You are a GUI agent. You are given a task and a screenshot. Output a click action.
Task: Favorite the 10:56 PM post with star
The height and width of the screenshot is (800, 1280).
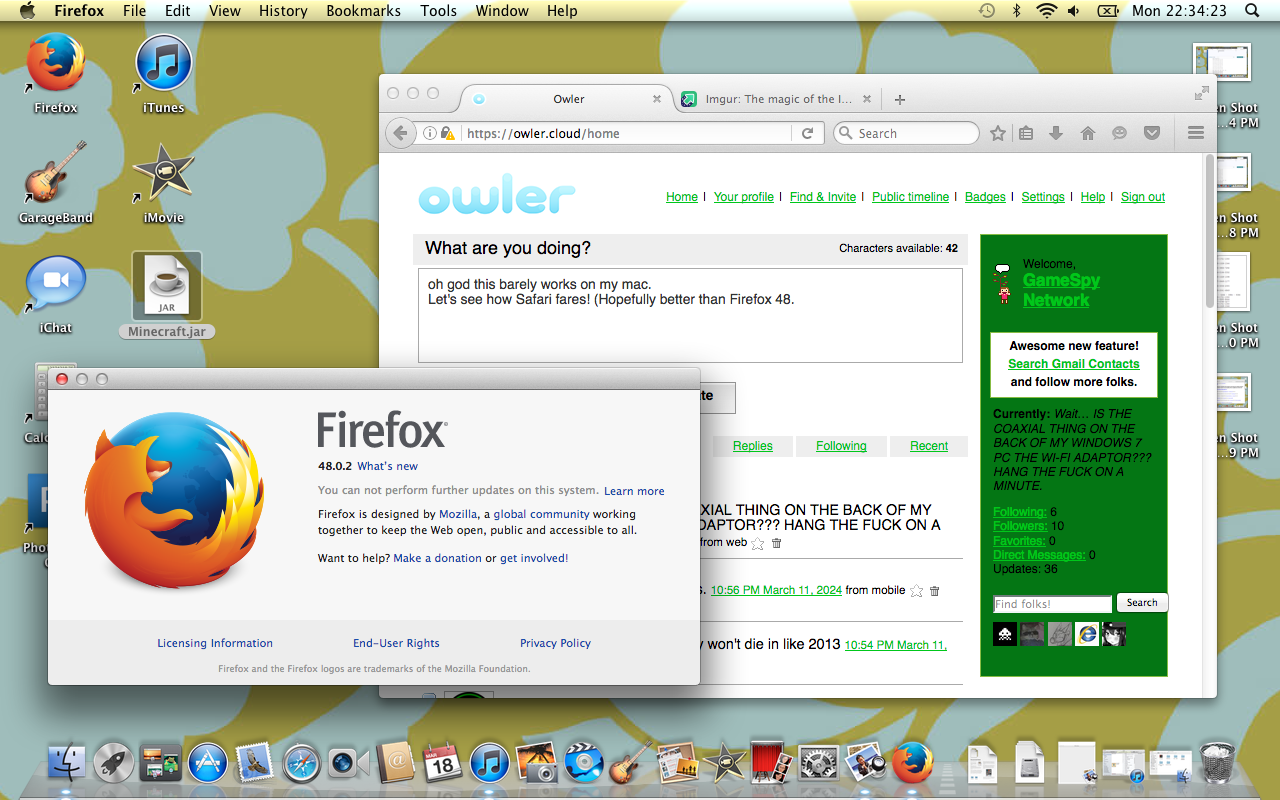tap(916, 591)
